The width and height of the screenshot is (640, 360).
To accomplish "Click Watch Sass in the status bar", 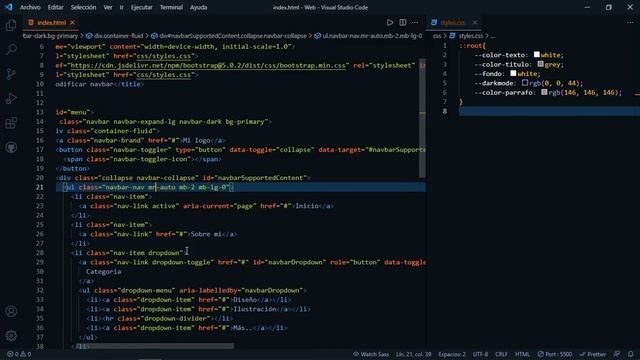I will 371,354.
